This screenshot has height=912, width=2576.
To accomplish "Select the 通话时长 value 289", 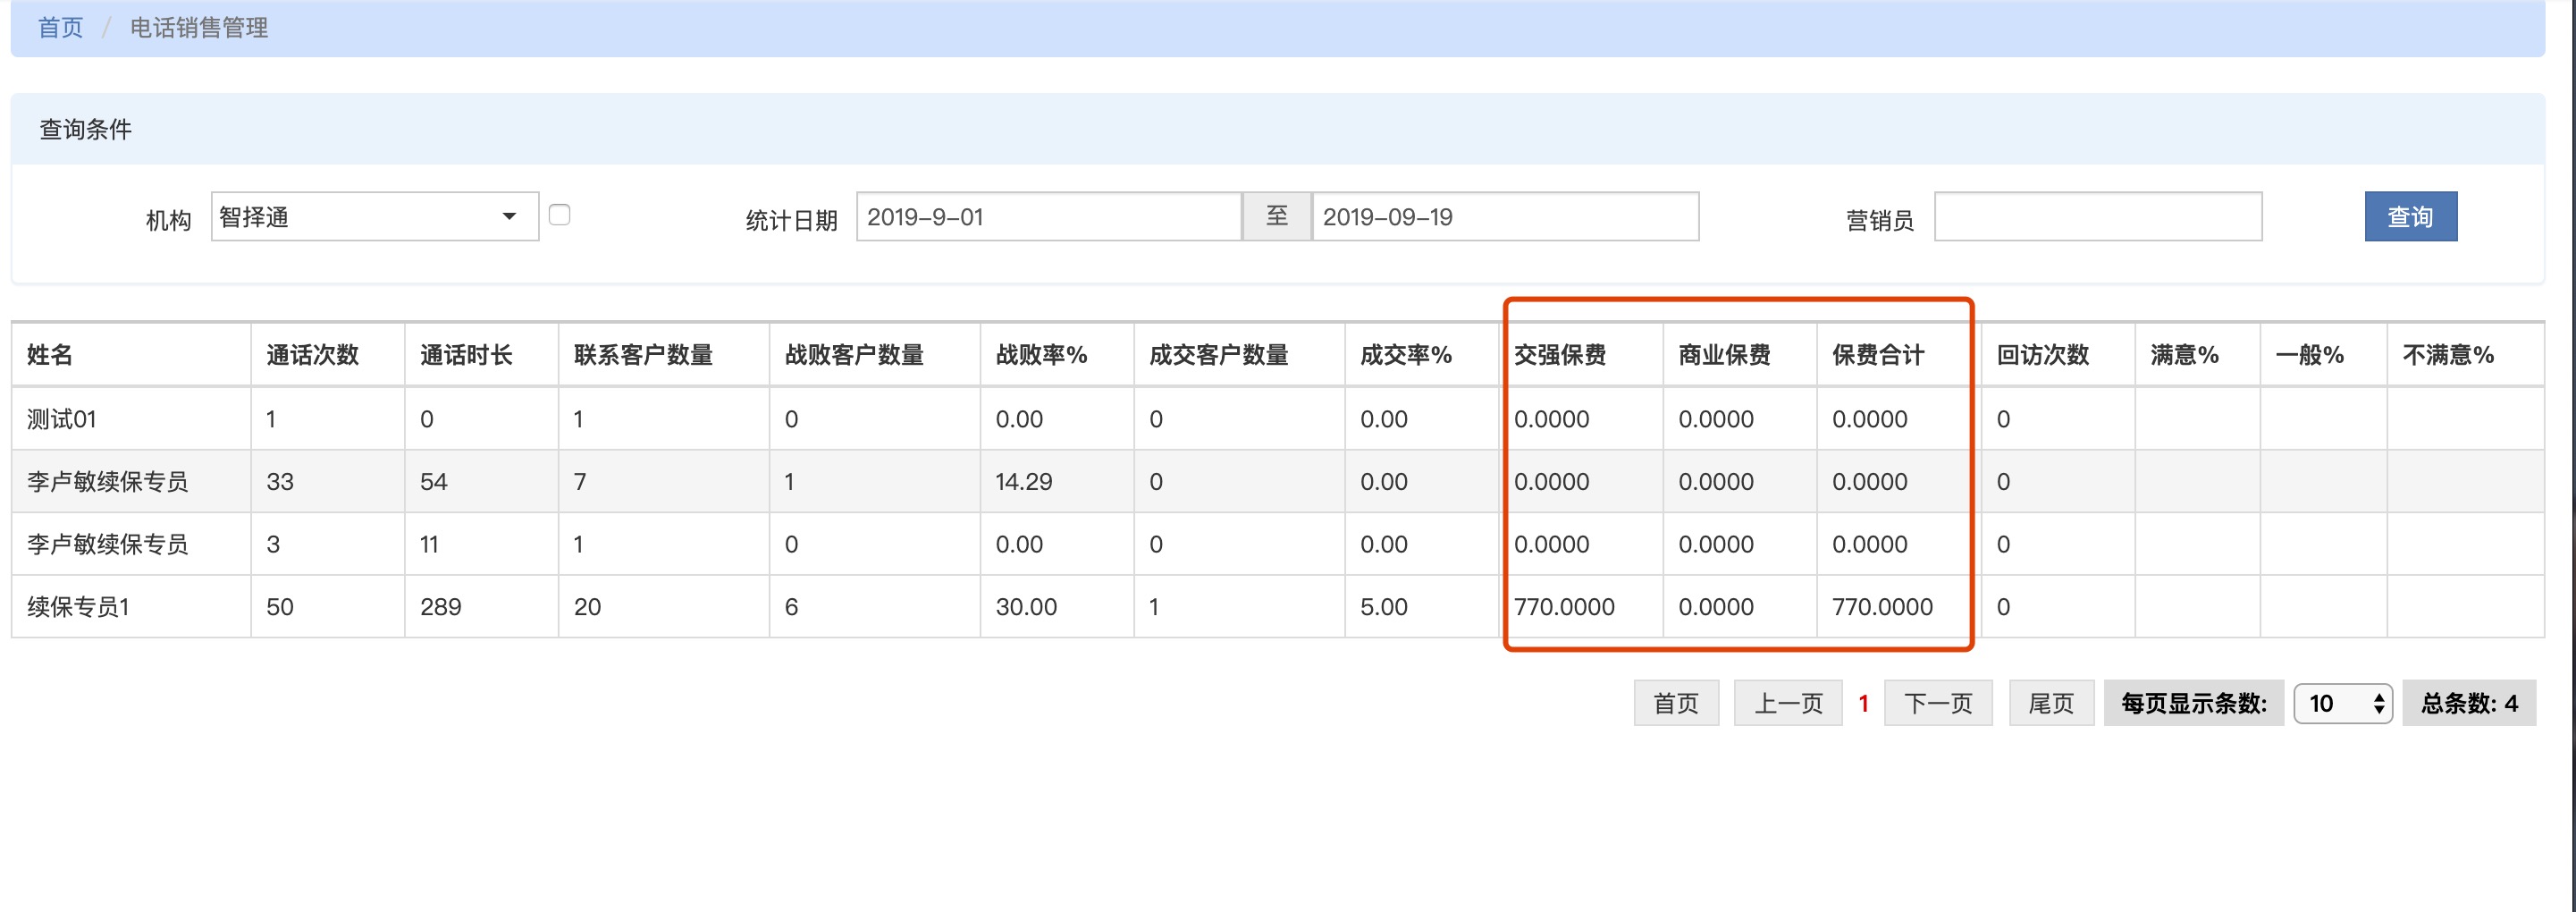I will coord(441,606).
